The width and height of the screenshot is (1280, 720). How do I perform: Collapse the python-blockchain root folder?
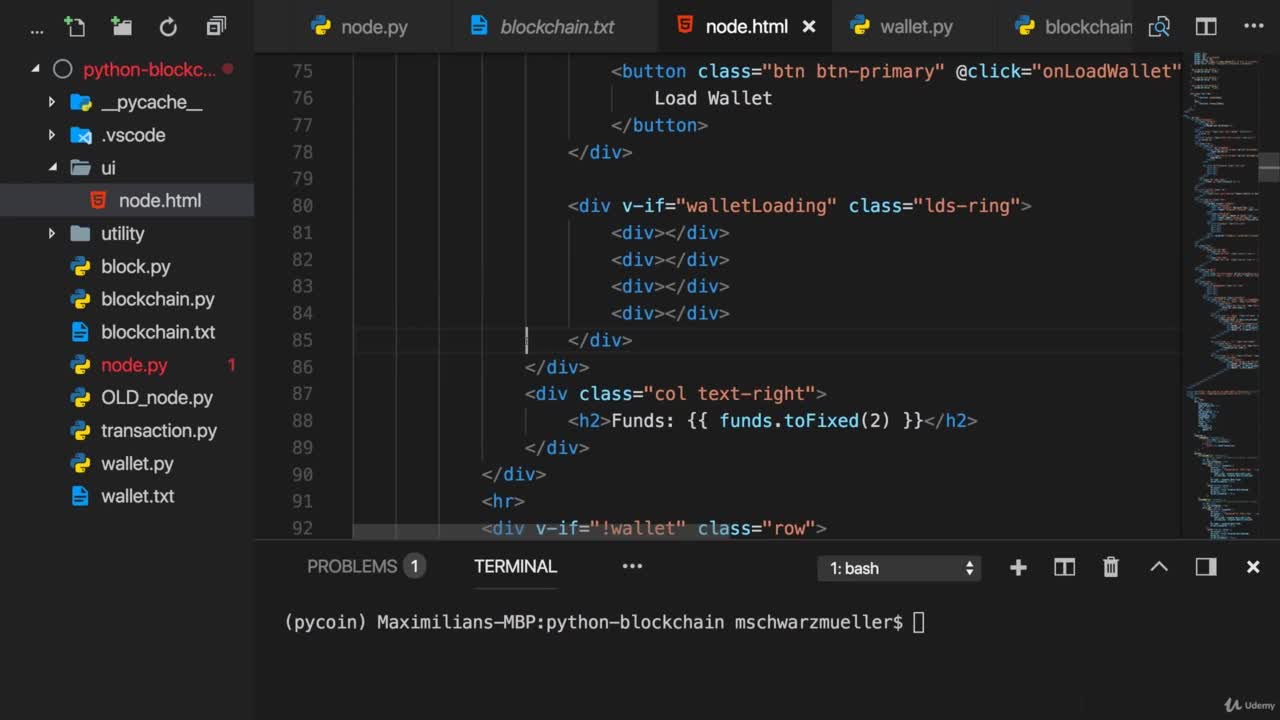[x=36, y=69]
